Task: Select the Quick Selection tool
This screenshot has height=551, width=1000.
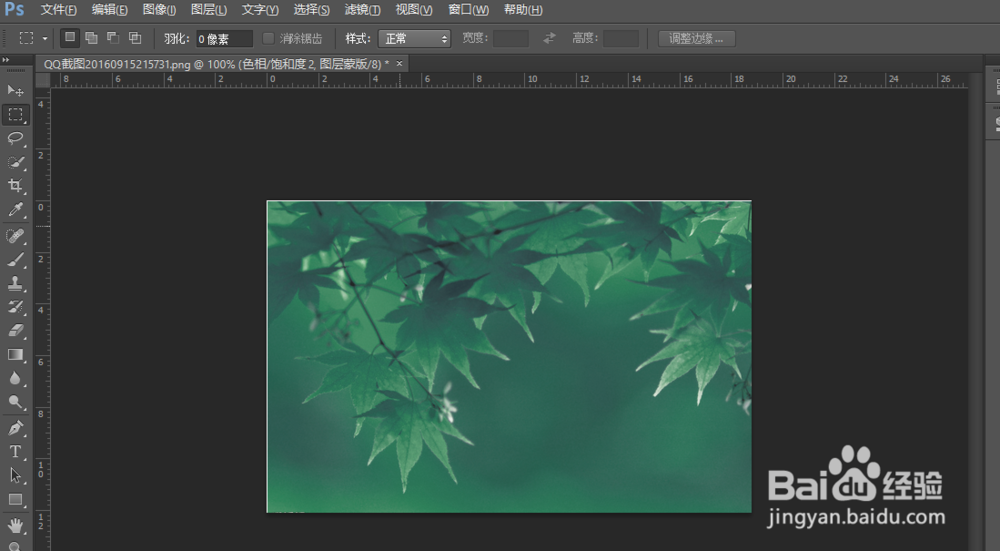Action: (15, 162)
